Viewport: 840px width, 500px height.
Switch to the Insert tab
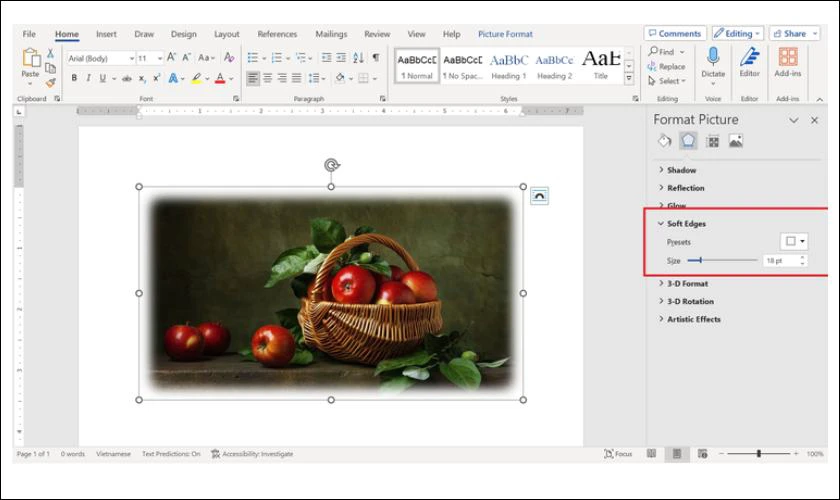coord(106,34)
